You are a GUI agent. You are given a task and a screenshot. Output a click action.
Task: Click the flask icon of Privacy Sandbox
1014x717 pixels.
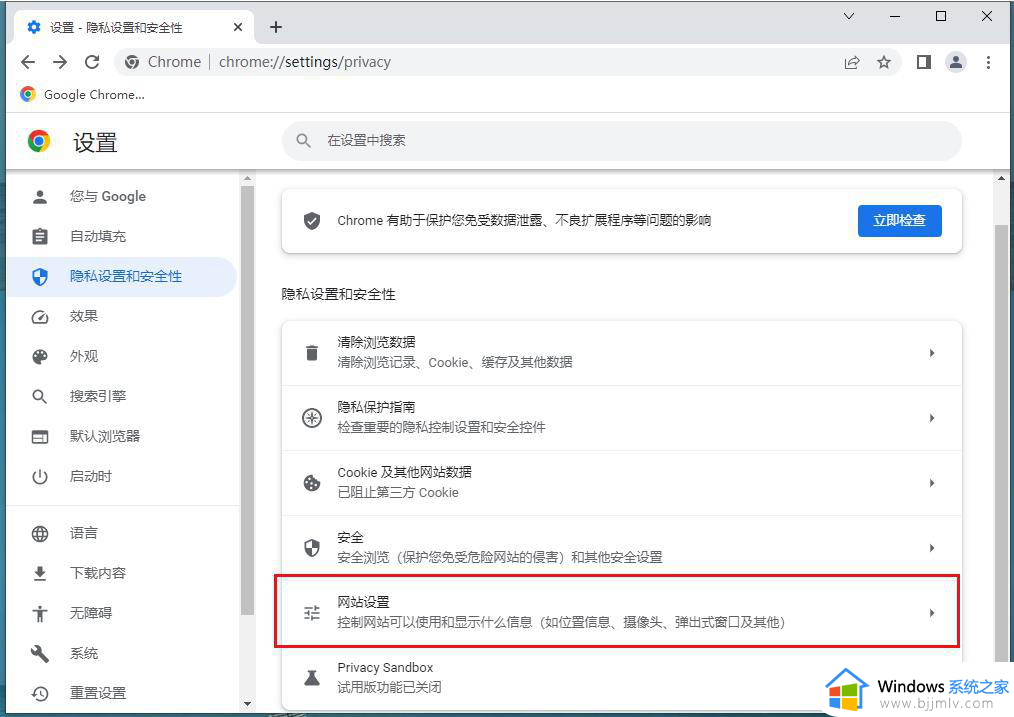(312, 678)
